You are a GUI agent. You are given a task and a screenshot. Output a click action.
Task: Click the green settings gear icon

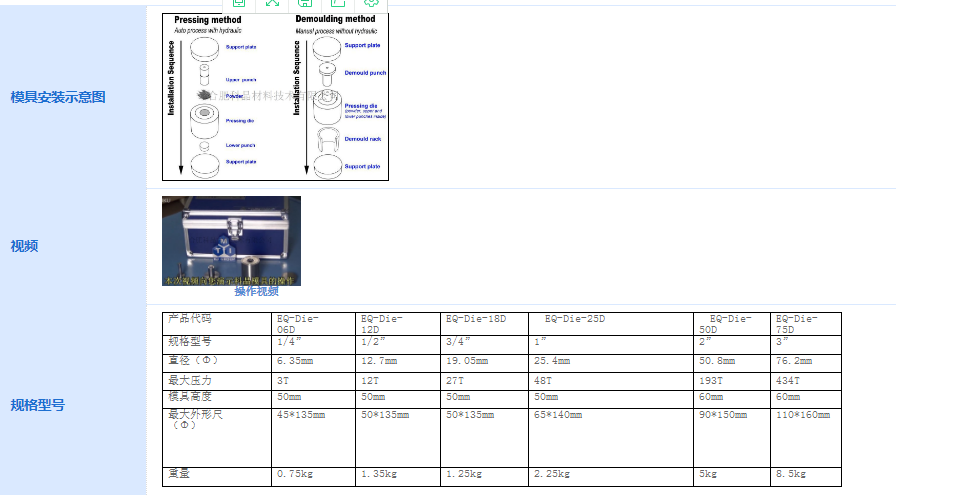[371, 3]
